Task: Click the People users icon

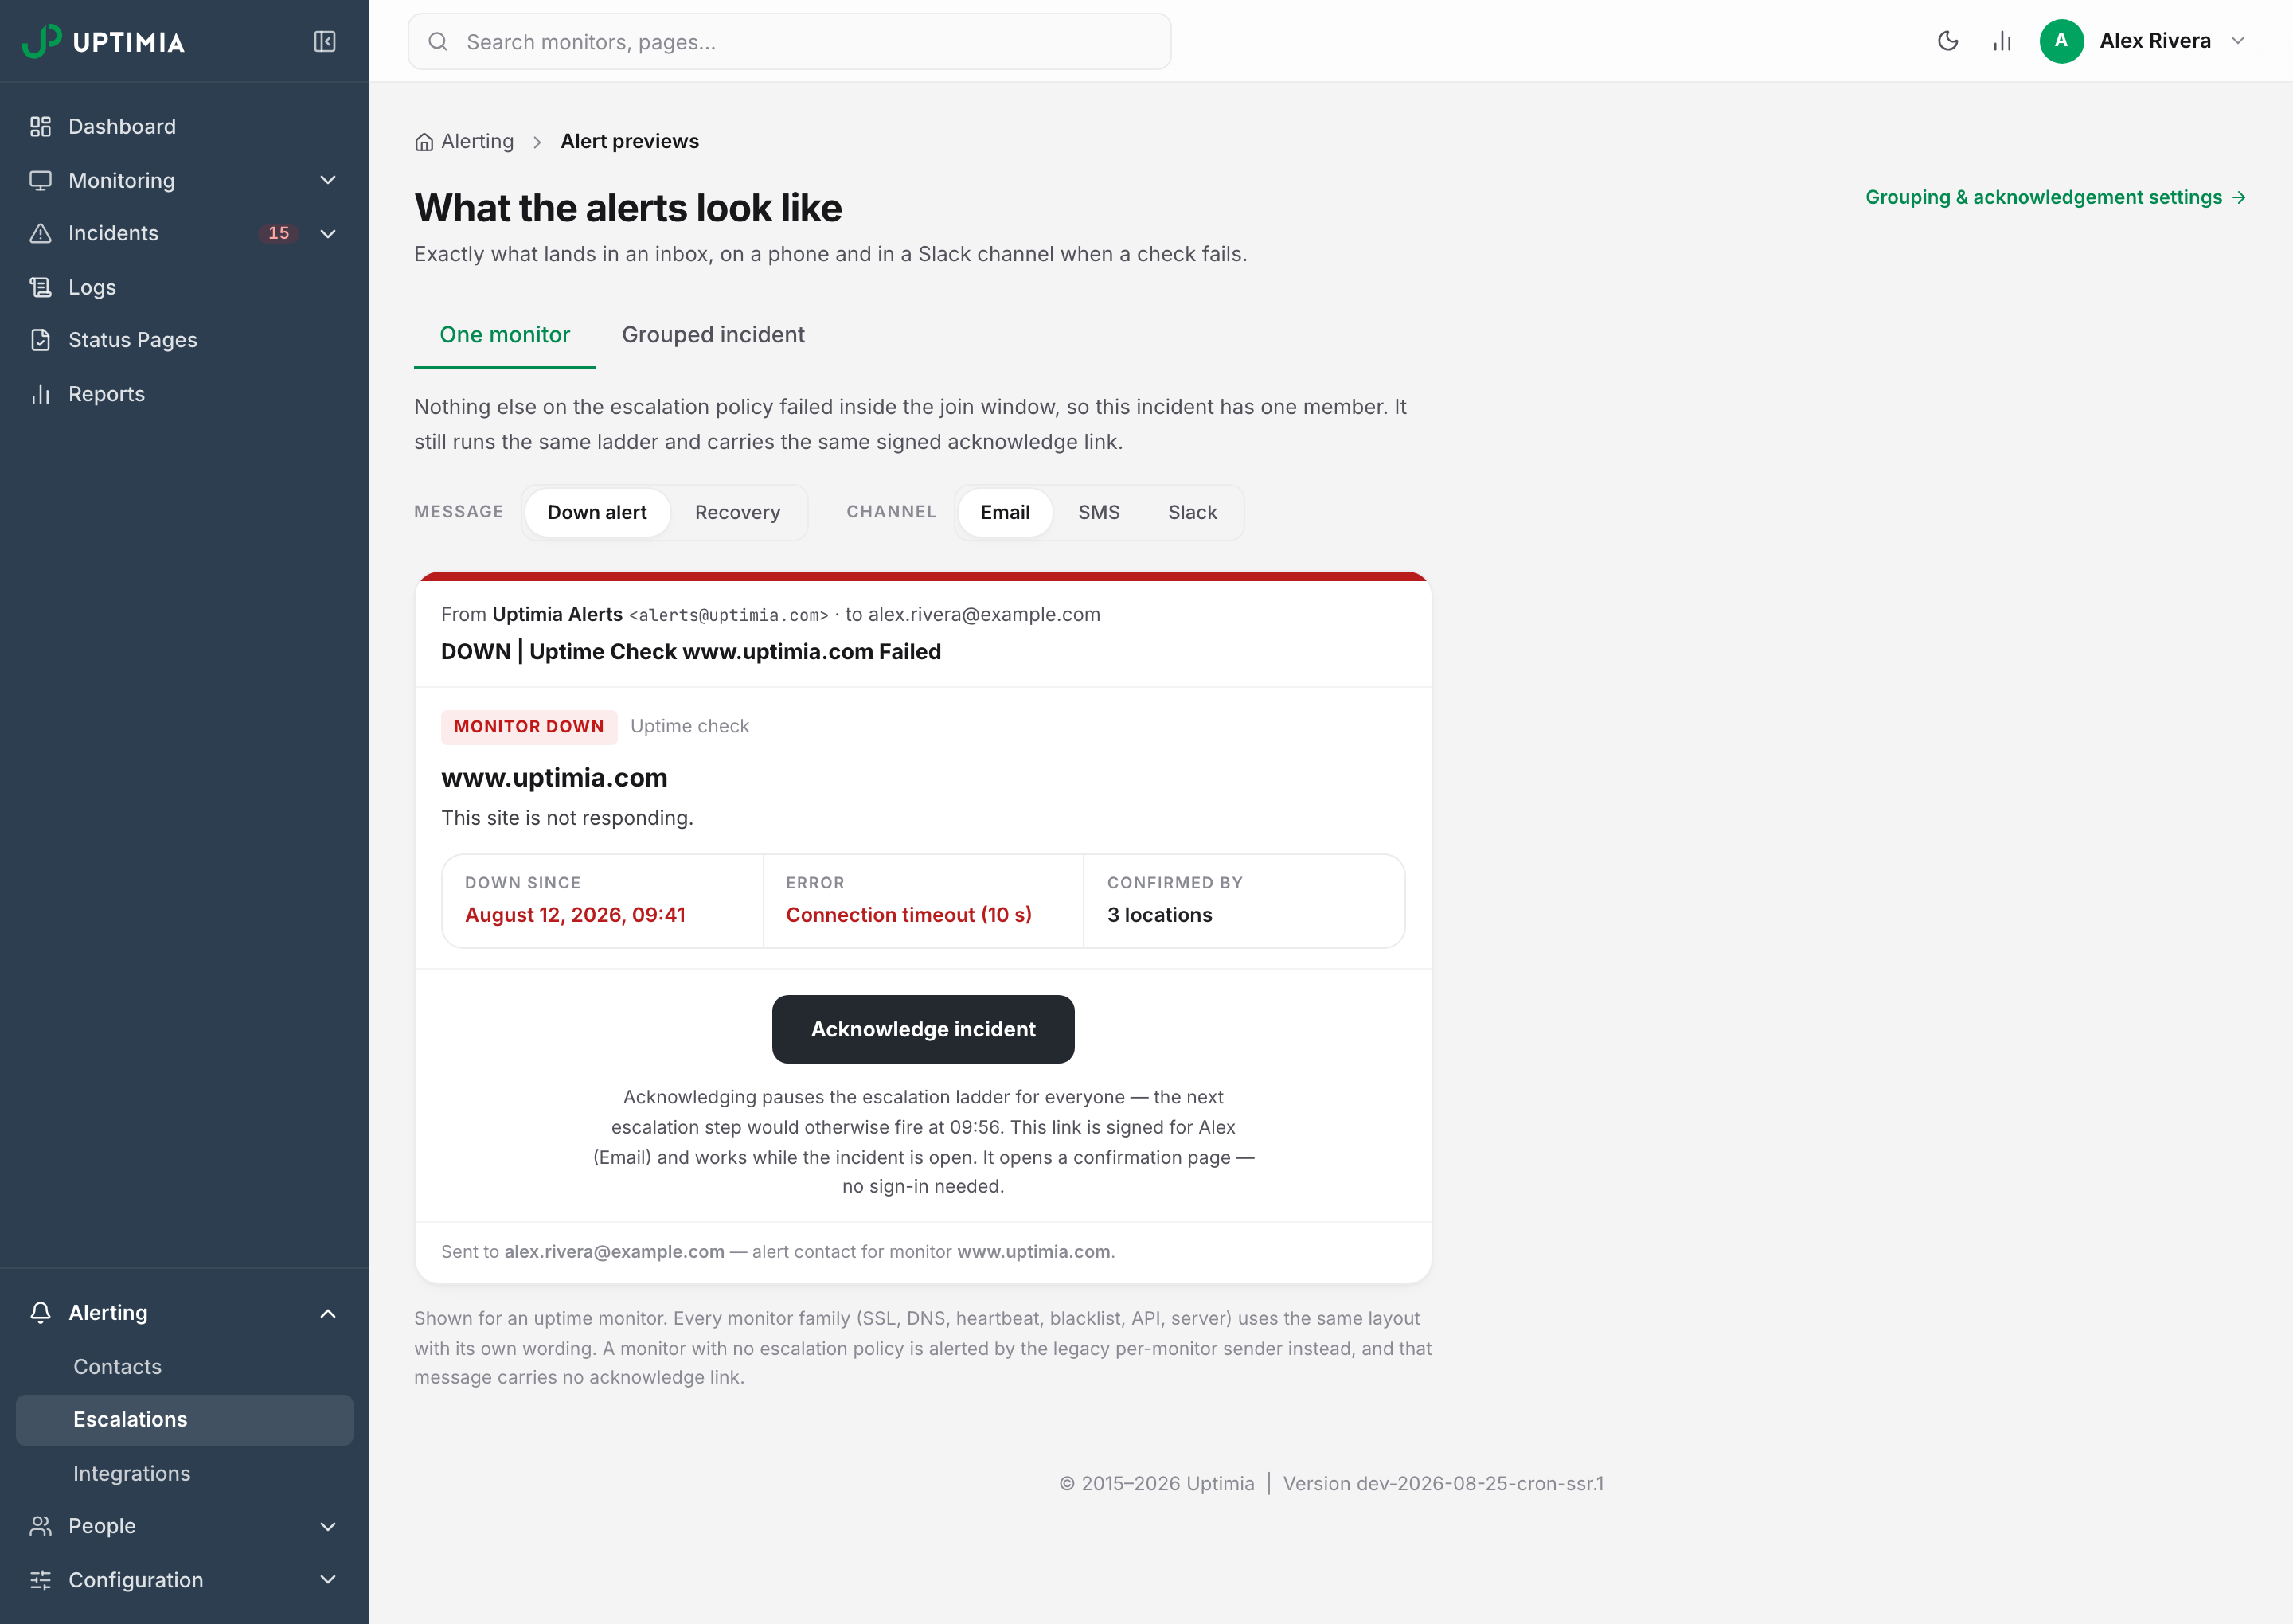Action: click(x=40, y=1526)
